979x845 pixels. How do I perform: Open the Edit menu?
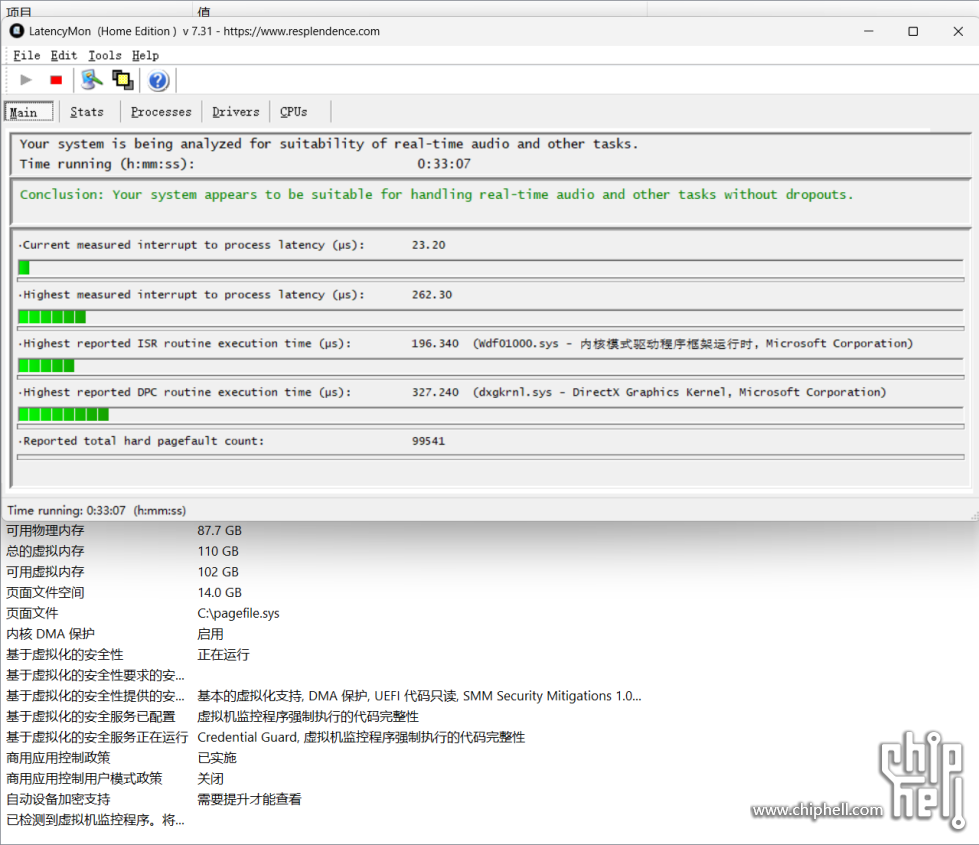[64, 56]
